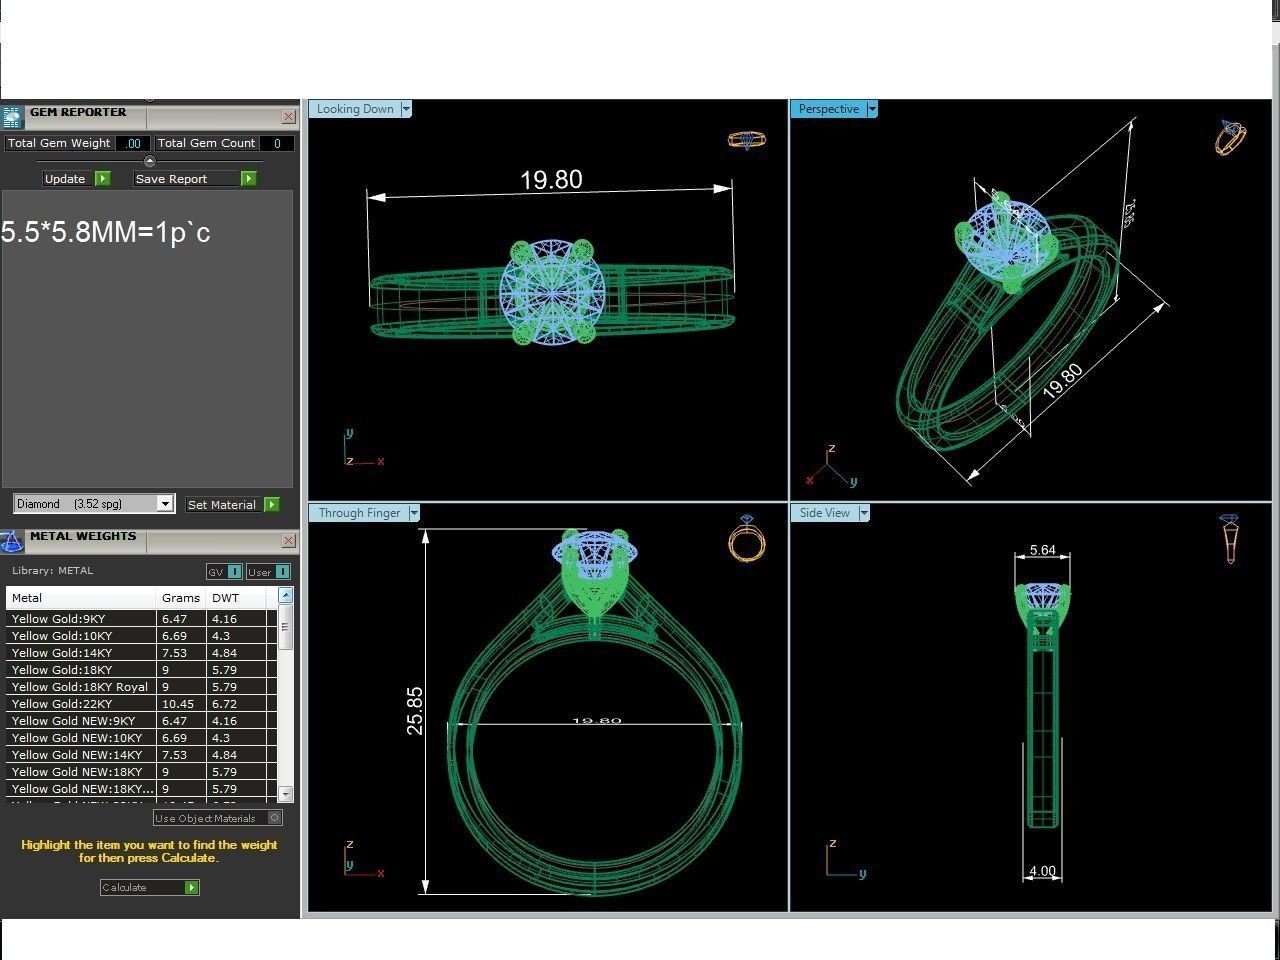Click the Gem Reporter panel icon
The image size is (1280, 960).
[x=12, y=117]
